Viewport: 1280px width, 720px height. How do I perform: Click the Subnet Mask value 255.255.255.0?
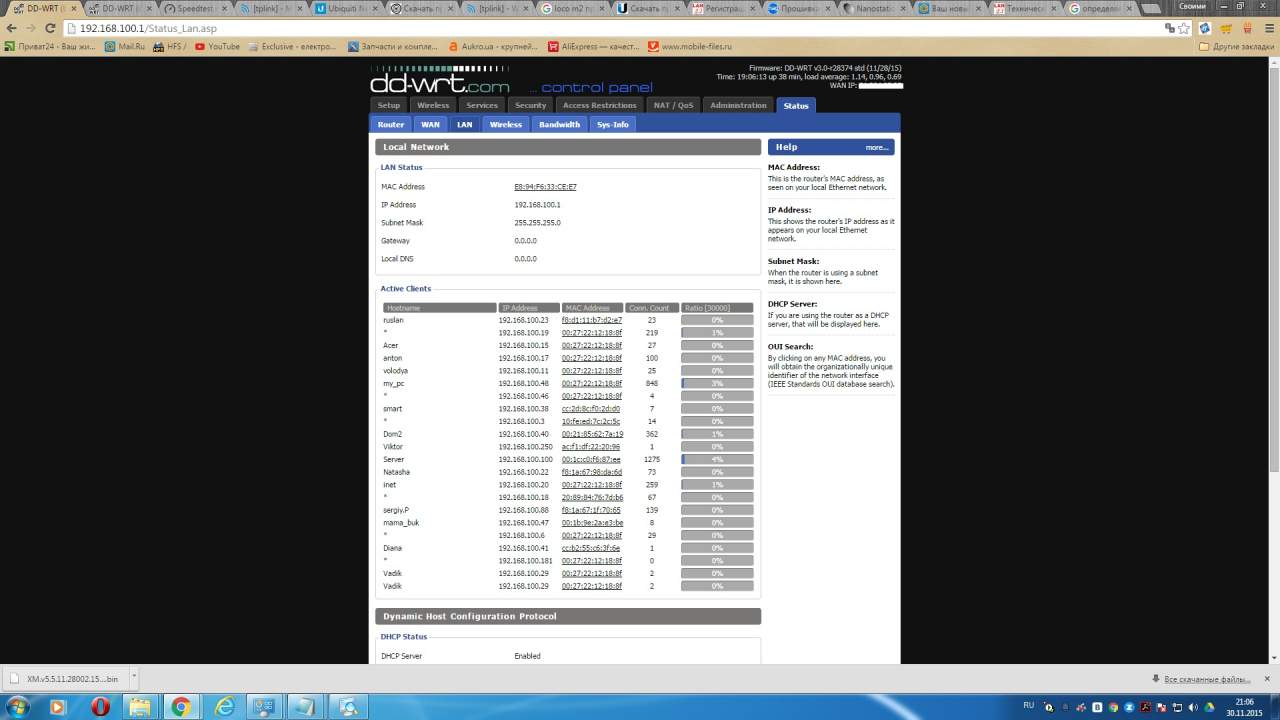tap(537, 223)
